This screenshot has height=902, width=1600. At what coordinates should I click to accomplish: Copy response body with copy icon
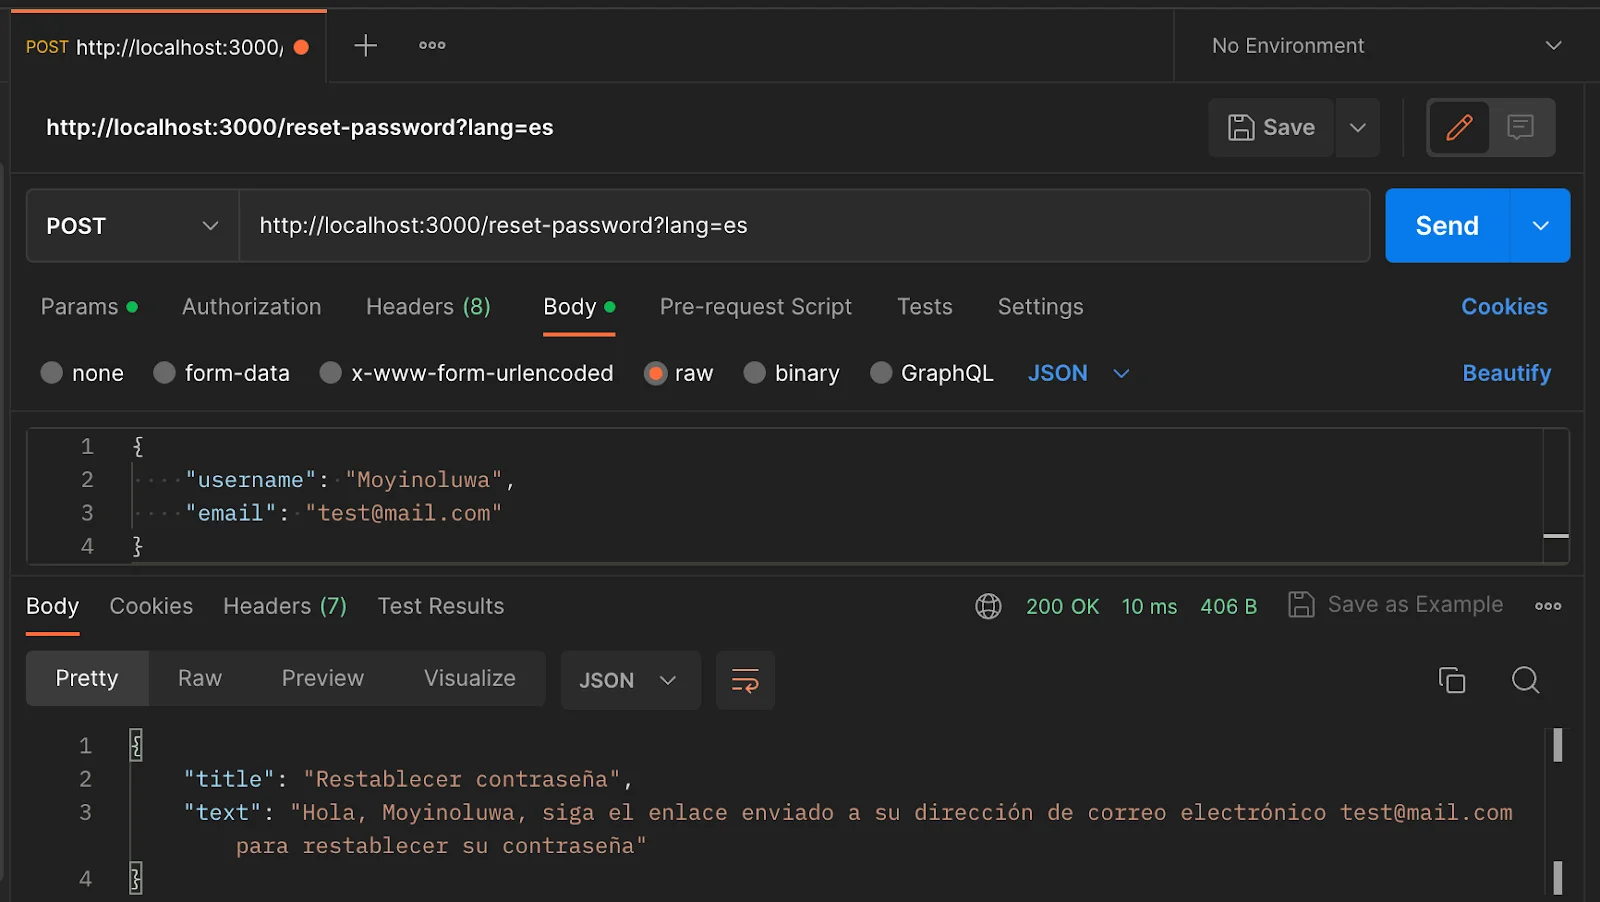point(1451,680)
